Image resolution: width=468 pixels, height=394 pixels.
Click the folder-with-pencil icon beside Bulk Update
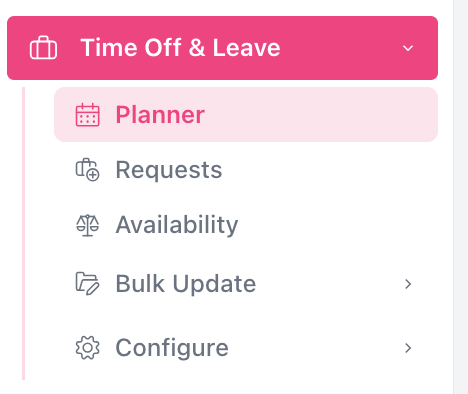87,284
